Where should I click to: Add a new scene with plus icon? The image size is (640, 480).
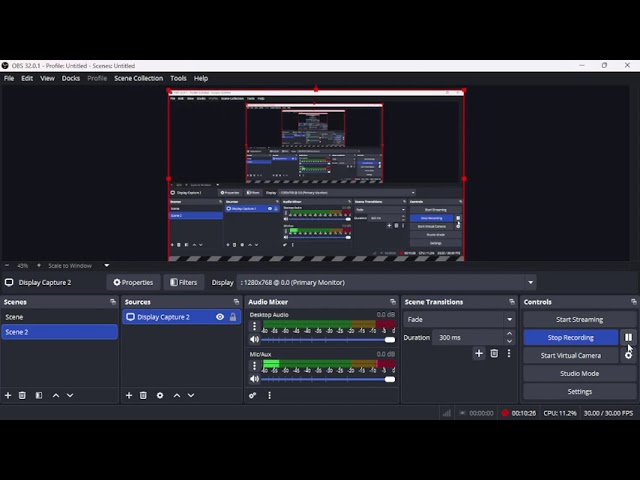[x=8, y=395]
